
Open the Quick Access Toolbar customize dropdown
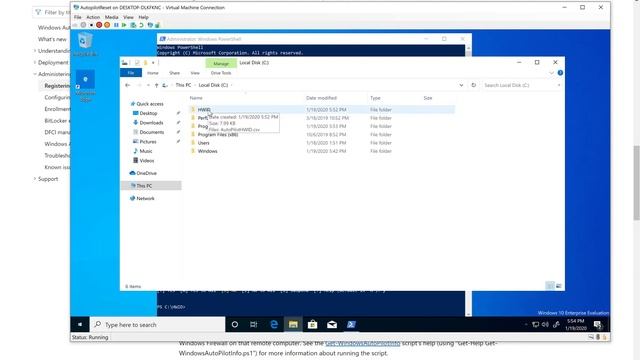[x=153, y=62]
